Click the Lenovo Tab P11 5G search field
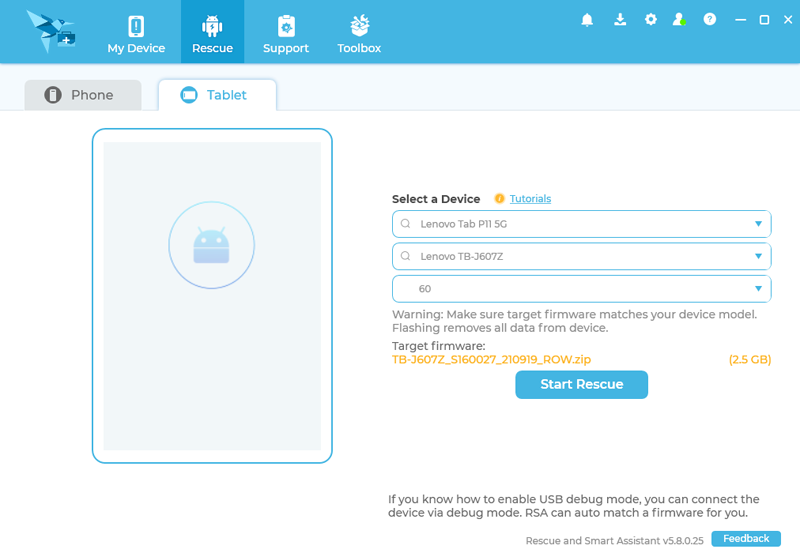 (x=581, y=224)
